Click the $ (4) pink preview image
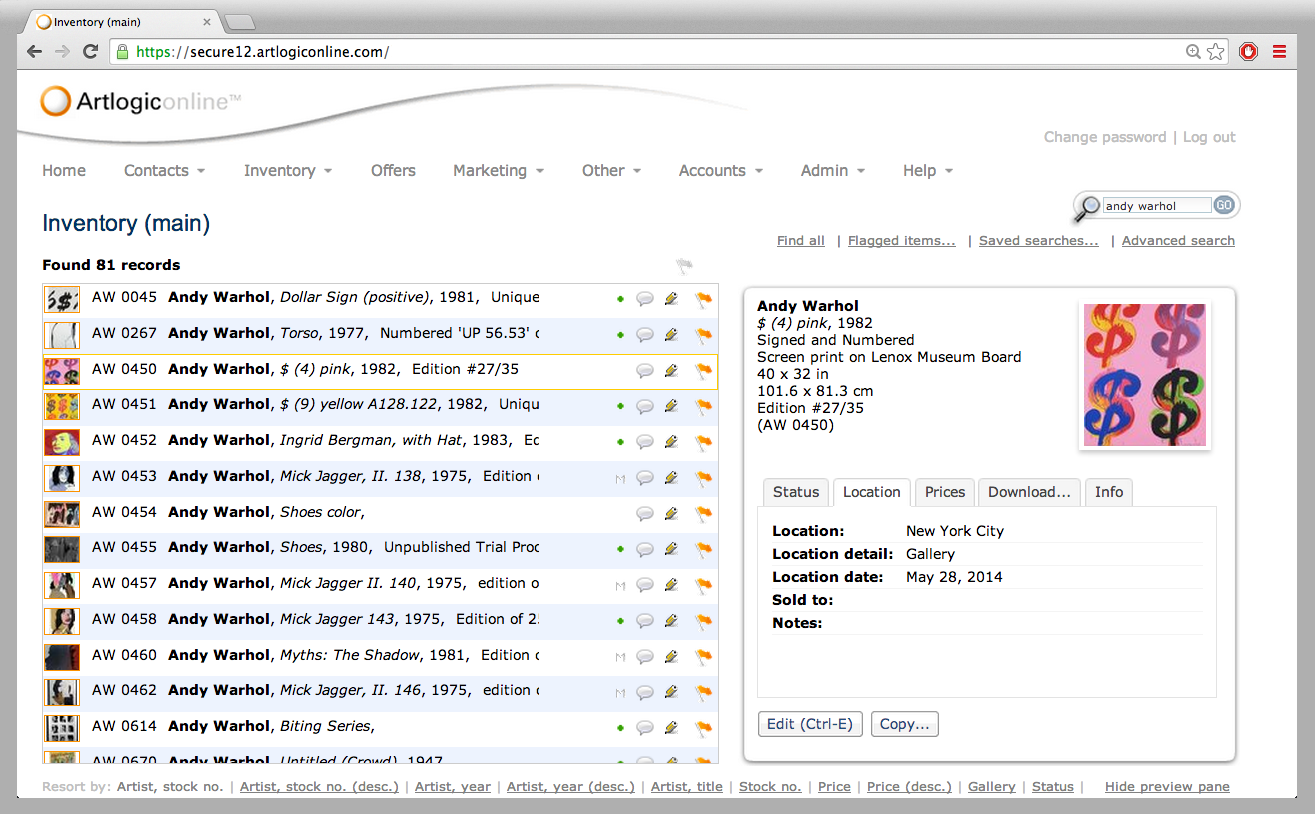 click(1146, 375)
